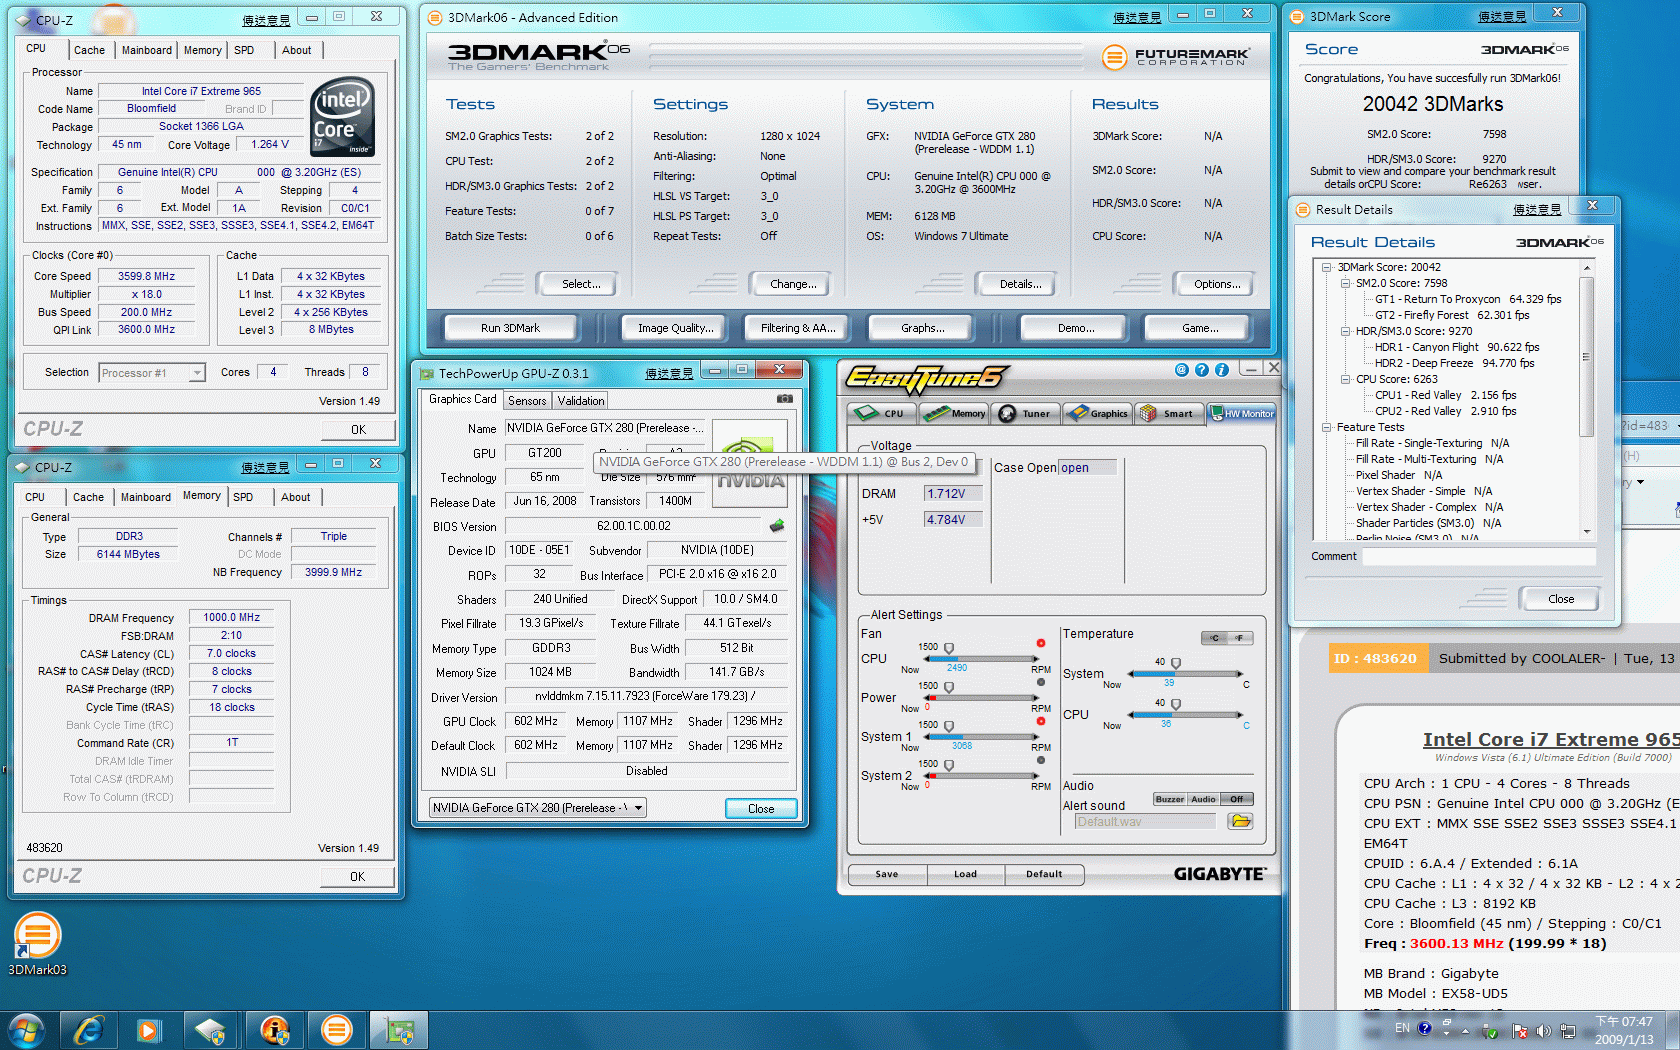The height and width of the screenshot is (1050, 1680).
Task: Open the 3DMark03 desktop shortcut
Action: [x=37, y=944]
